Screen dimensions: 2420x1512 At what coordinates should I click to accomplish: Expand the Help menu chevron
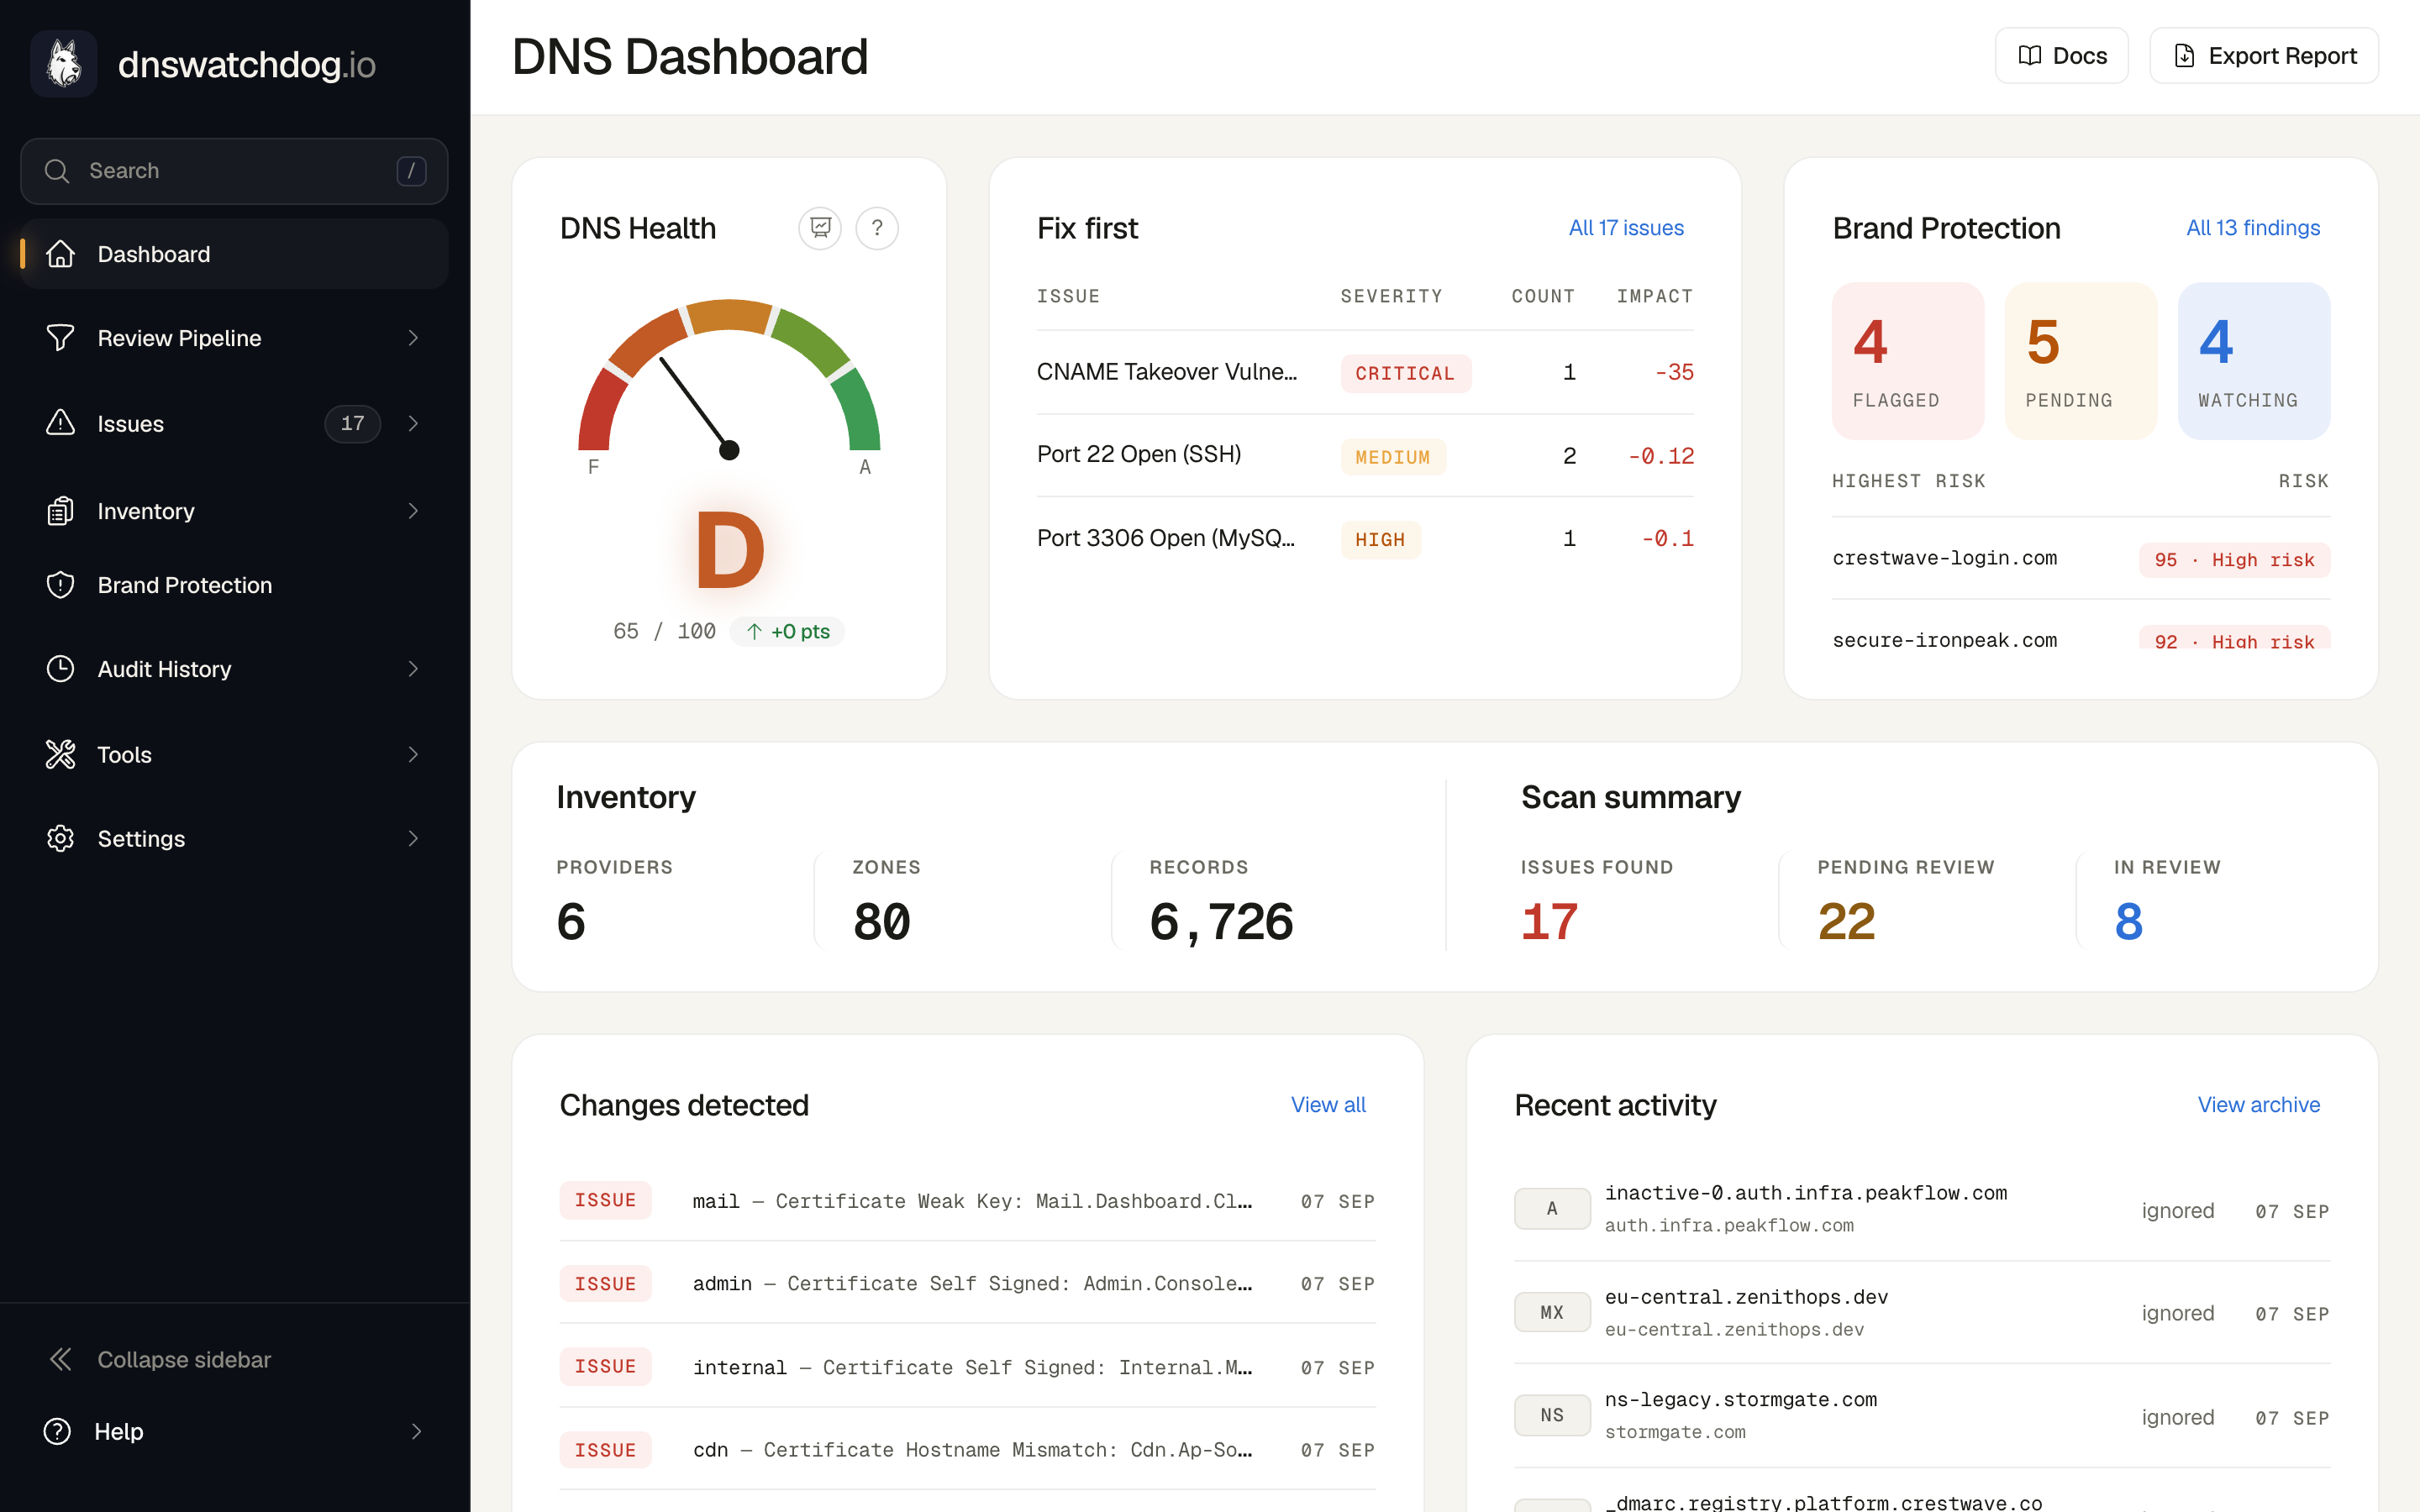(x=417, y=1431)
